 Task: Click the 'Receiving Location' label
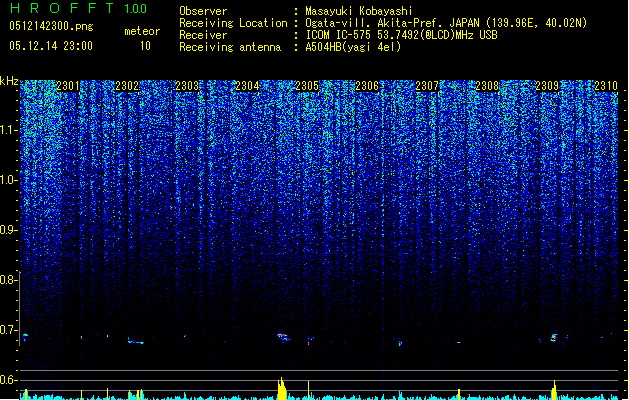pos(233,23)
